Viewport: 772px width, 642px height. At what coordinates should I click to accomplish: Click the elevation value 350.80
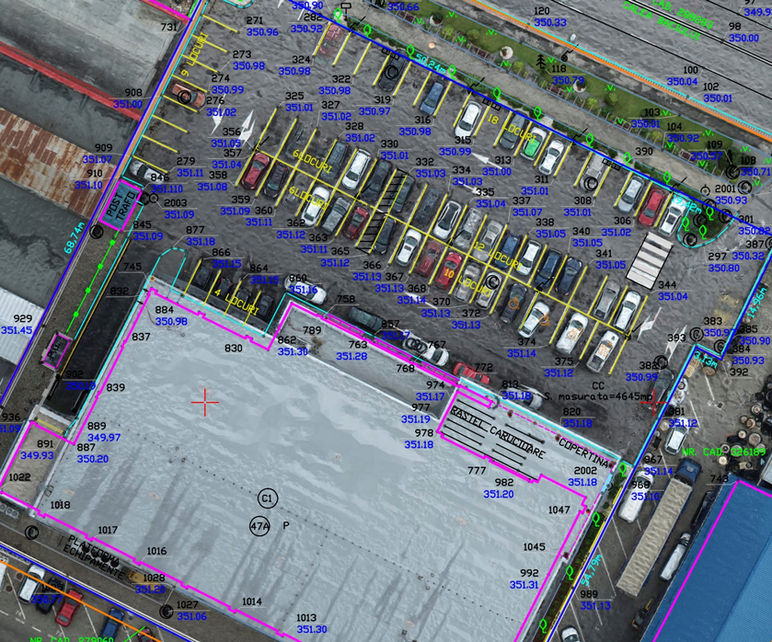(724, 268)
